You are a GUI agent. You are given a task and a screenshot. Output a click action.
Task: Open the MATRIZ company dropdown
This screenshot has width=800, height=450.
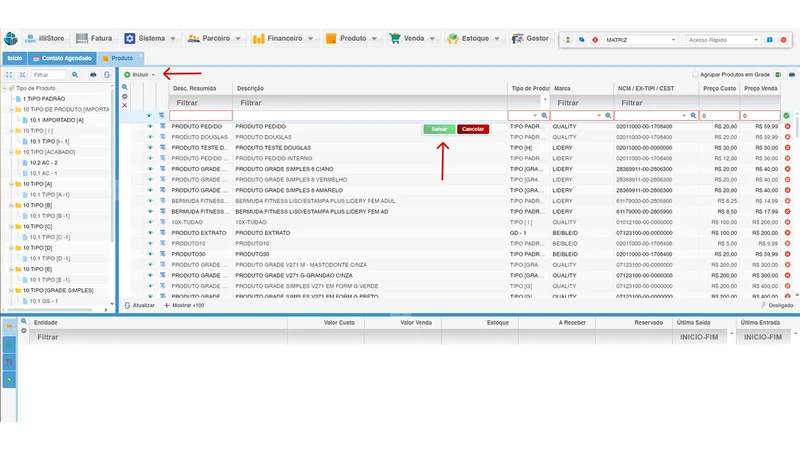[x=641, y=40]
